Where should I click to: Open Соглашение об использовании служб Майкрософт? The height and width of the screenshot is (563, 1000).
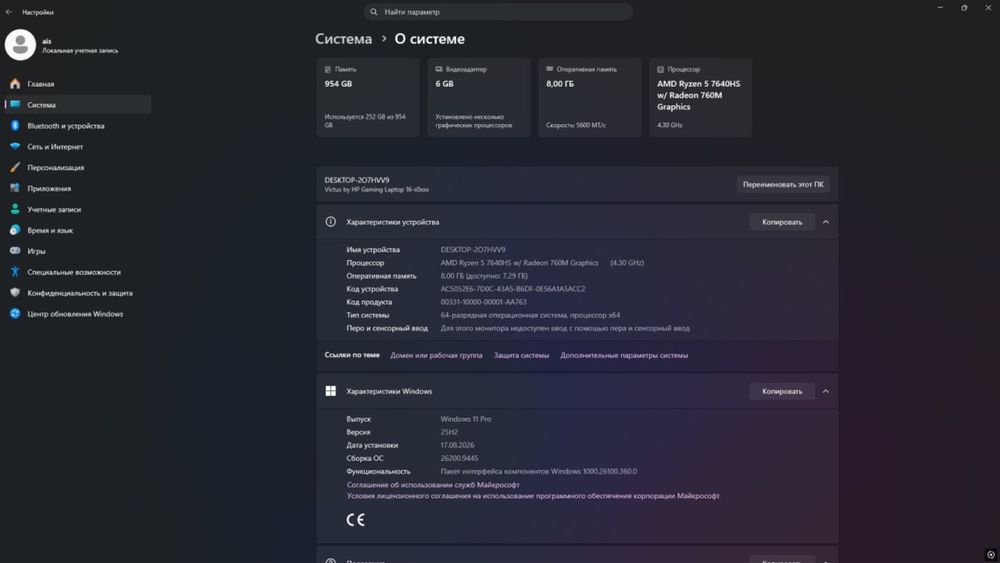pyautogui.click(x=433, y=485)
